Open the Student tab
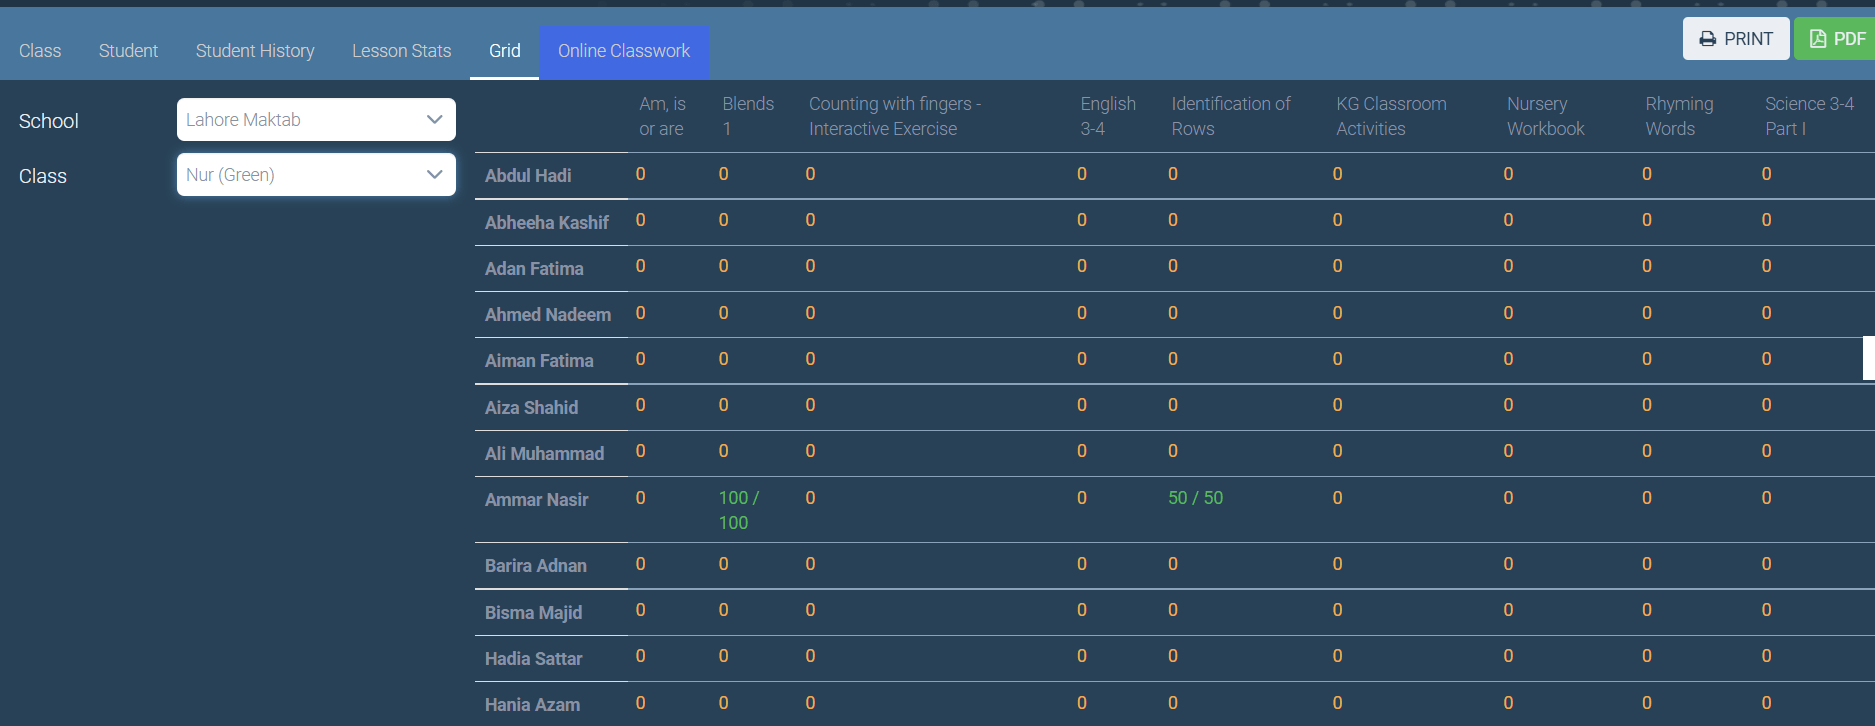 point(128,51)
